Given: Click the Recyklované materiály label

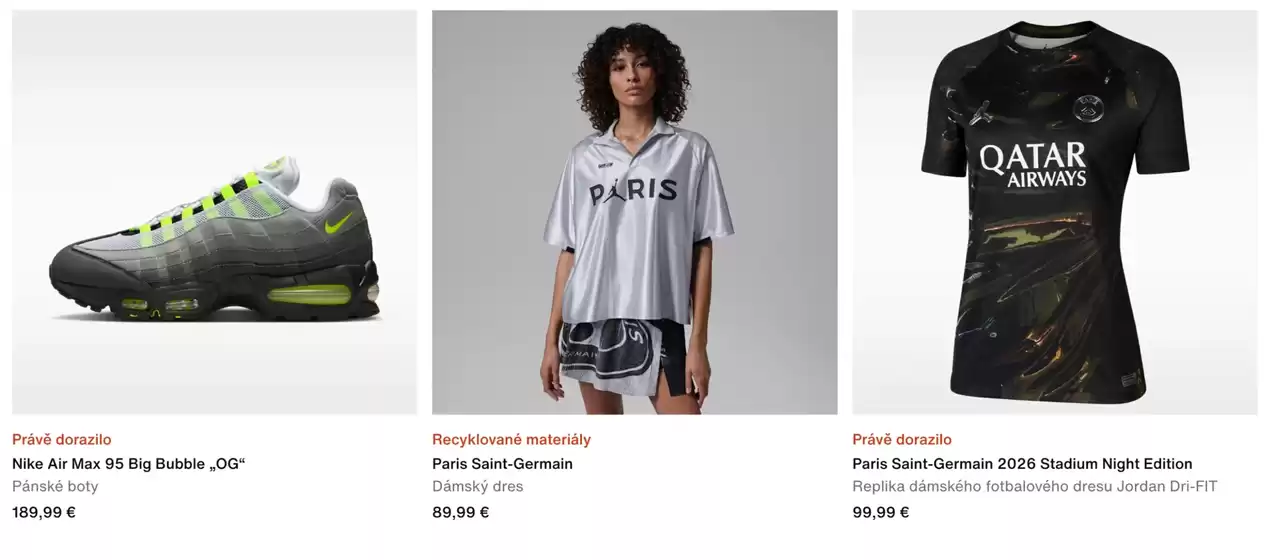Looking at the screenshot, I should [511, 440].
